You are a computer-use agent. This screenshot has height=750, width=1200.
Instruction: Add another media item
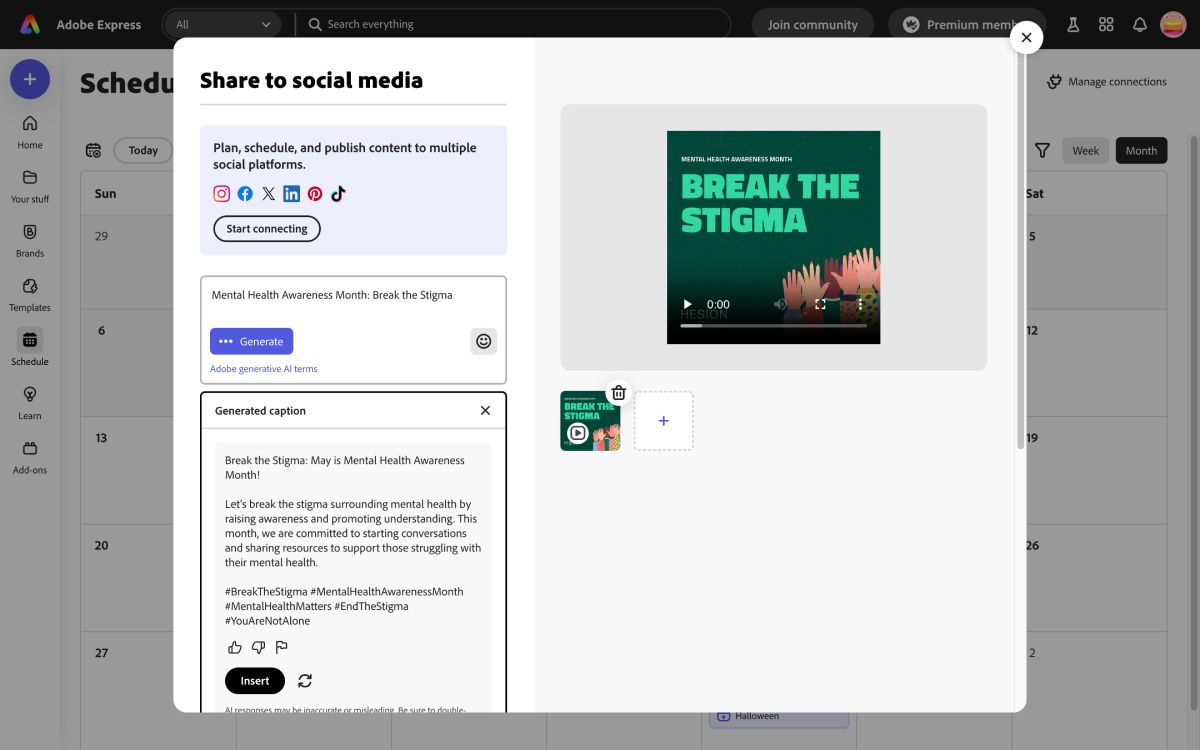(x=664, y=421)
